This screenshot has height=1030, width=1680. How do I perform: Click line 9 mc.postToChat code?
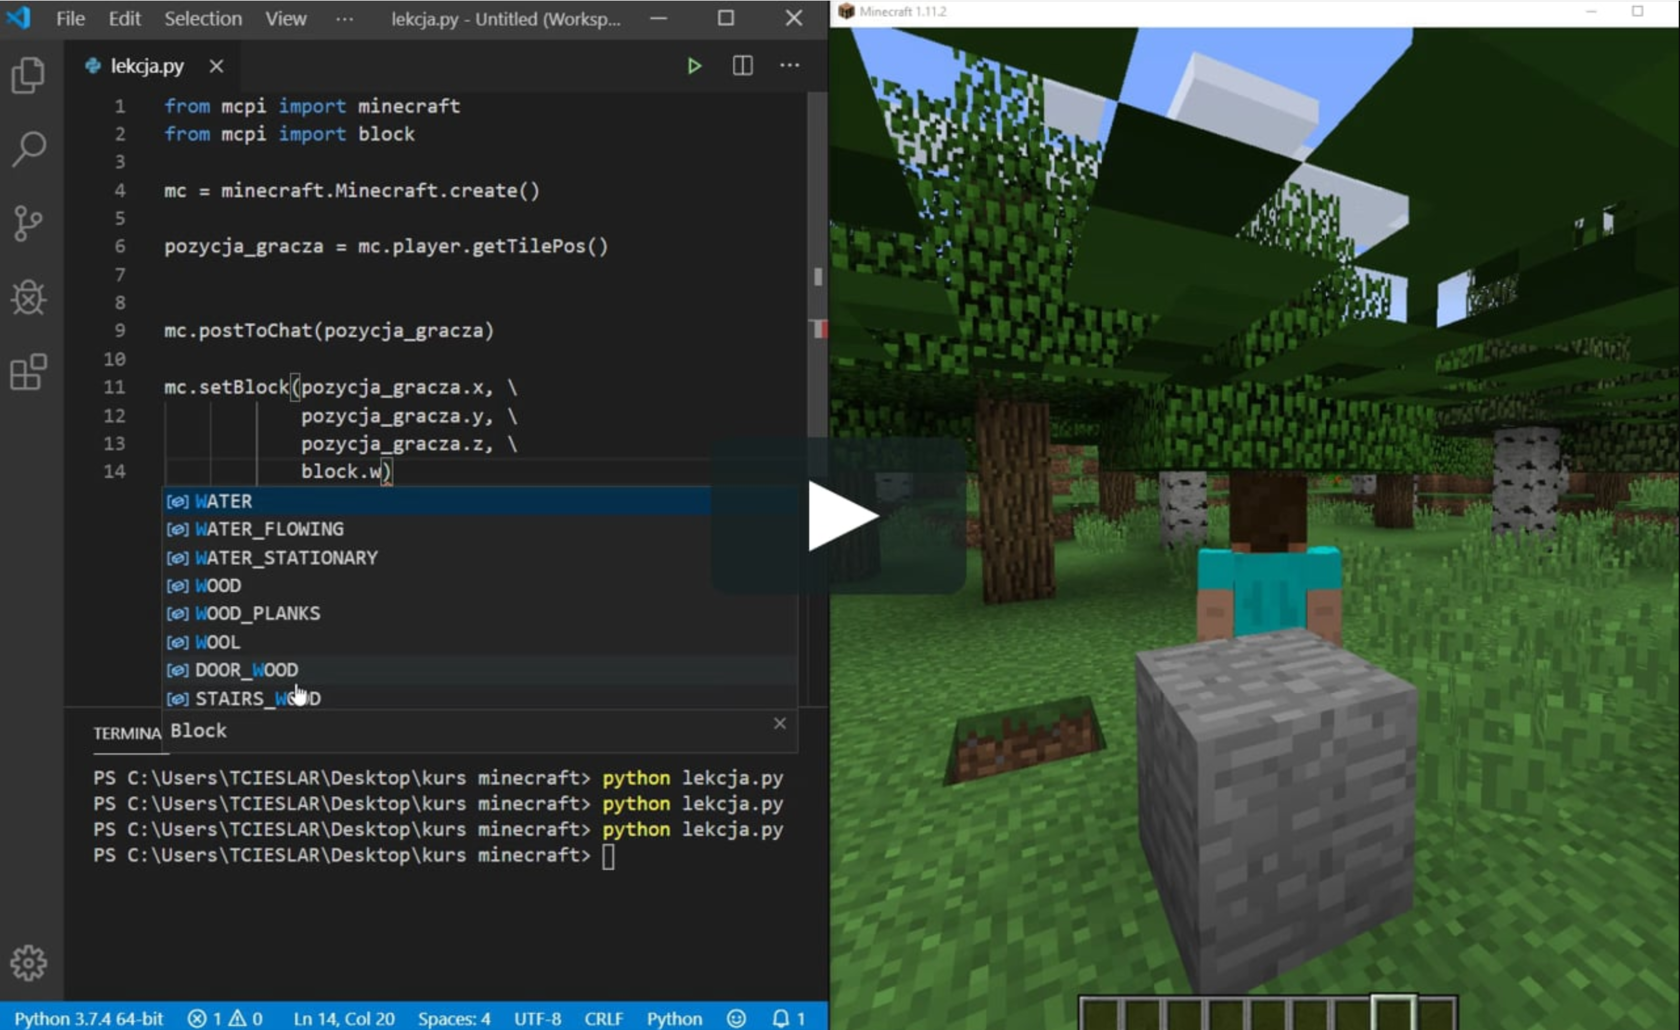tap(329, 330)
